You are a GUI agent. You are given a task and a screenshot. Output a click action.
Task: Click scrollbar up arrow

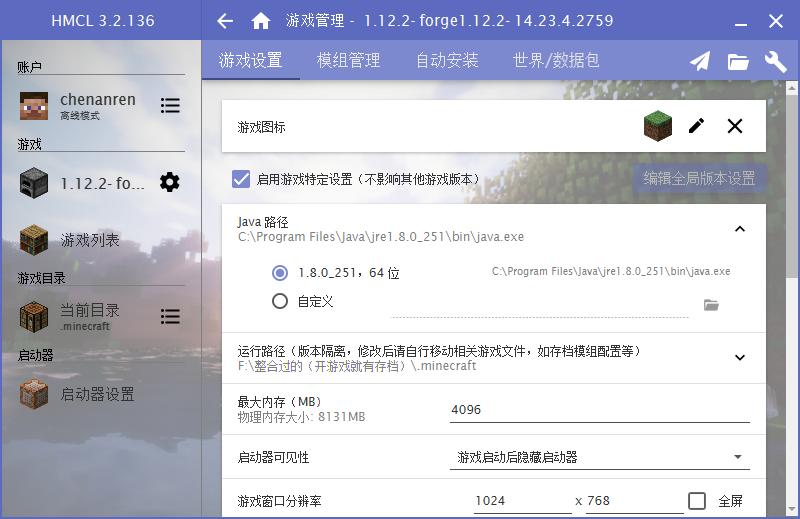click(x=792, y=88)
